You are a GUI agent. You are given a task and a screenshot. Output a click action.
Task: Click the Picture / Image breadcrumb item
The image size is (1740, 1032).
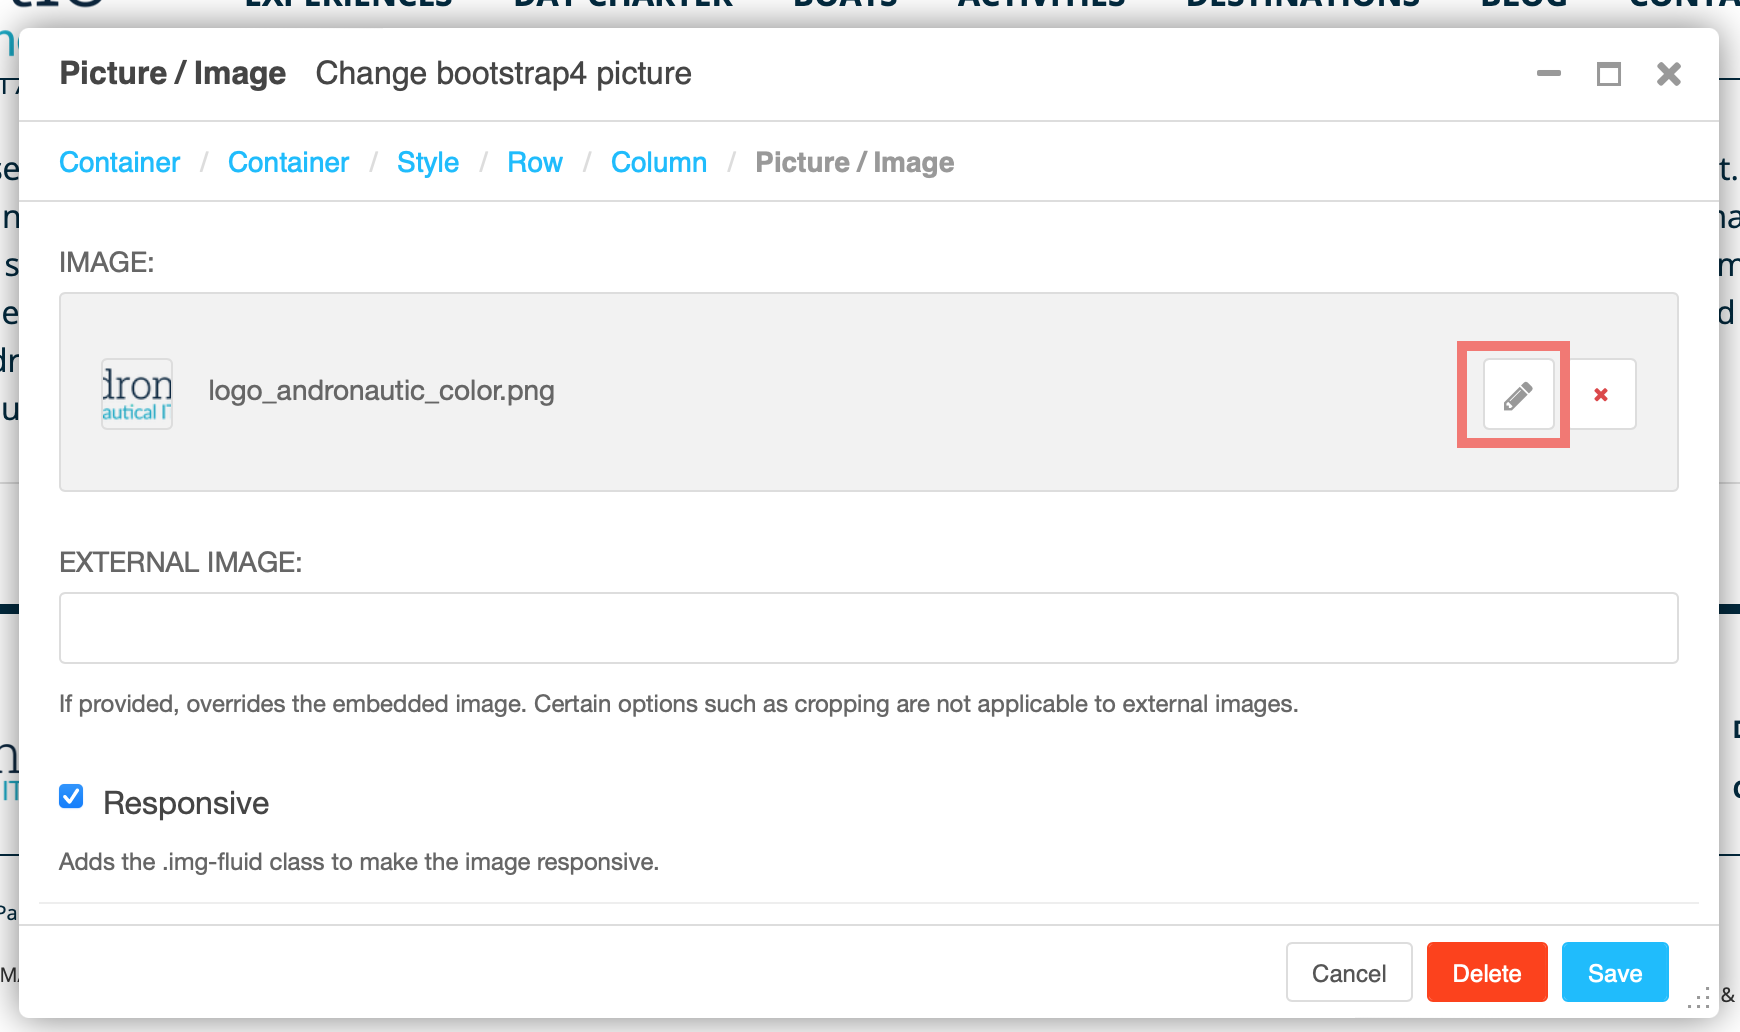855,162
